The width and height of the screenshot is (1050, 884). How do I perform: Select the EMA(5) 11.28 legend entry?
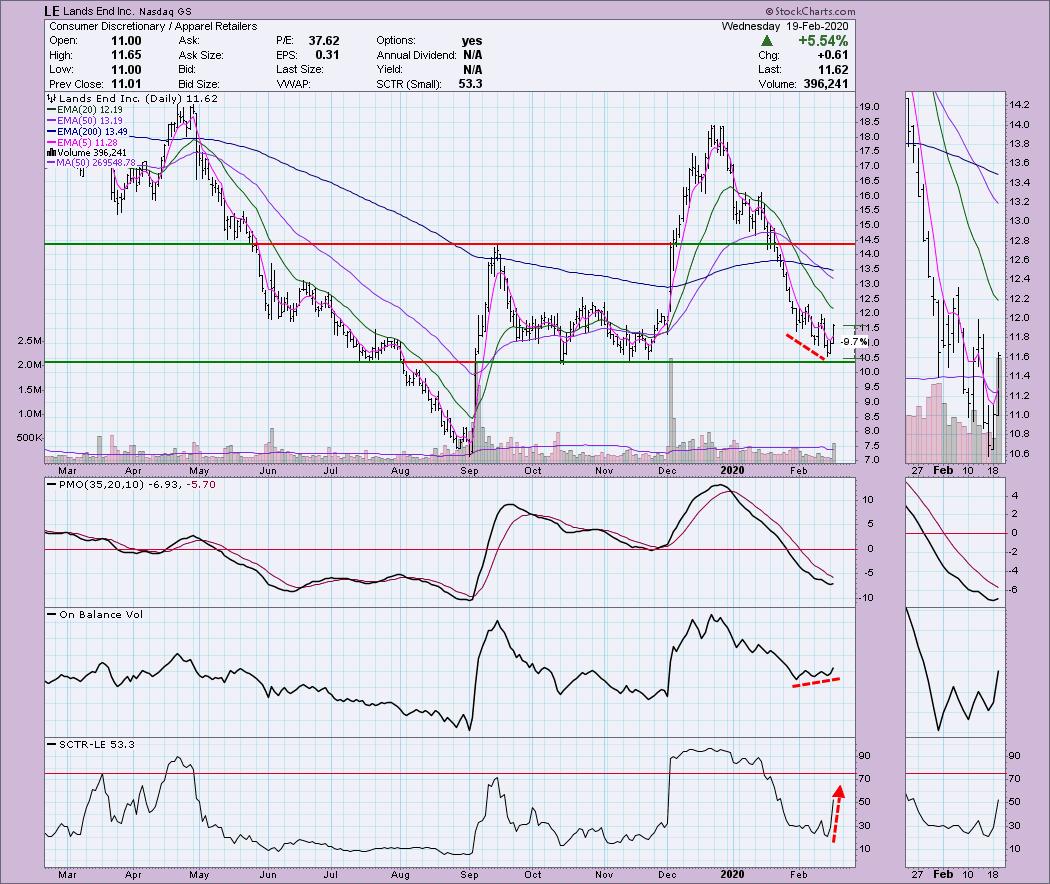[82, 142]
